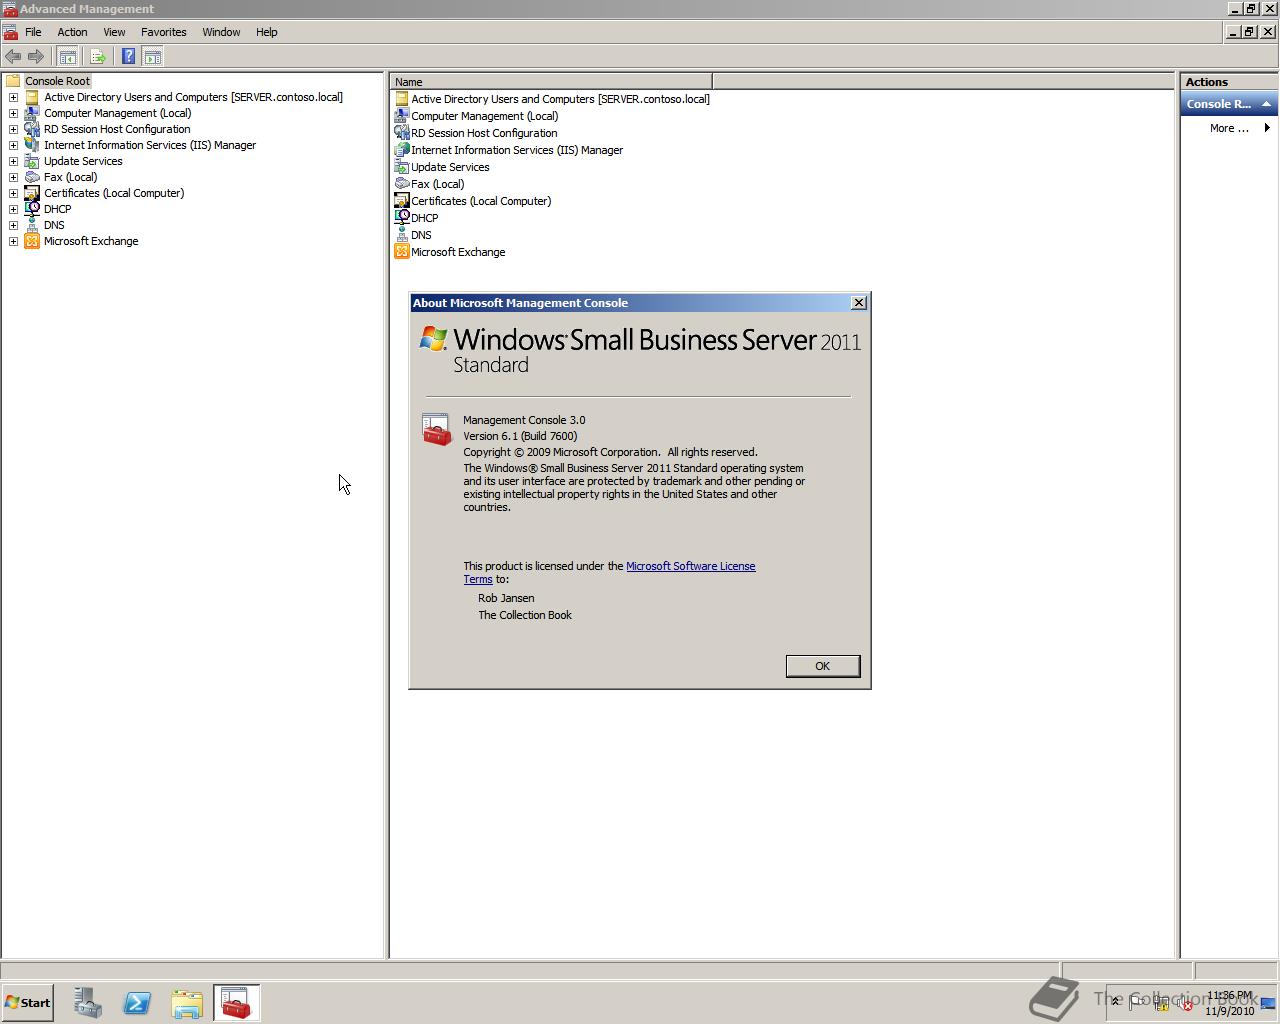The width and height of the screenshot is (1280, 1024).
Task: Click DHCP icon in right list
Action: click(x=401, y=218)
